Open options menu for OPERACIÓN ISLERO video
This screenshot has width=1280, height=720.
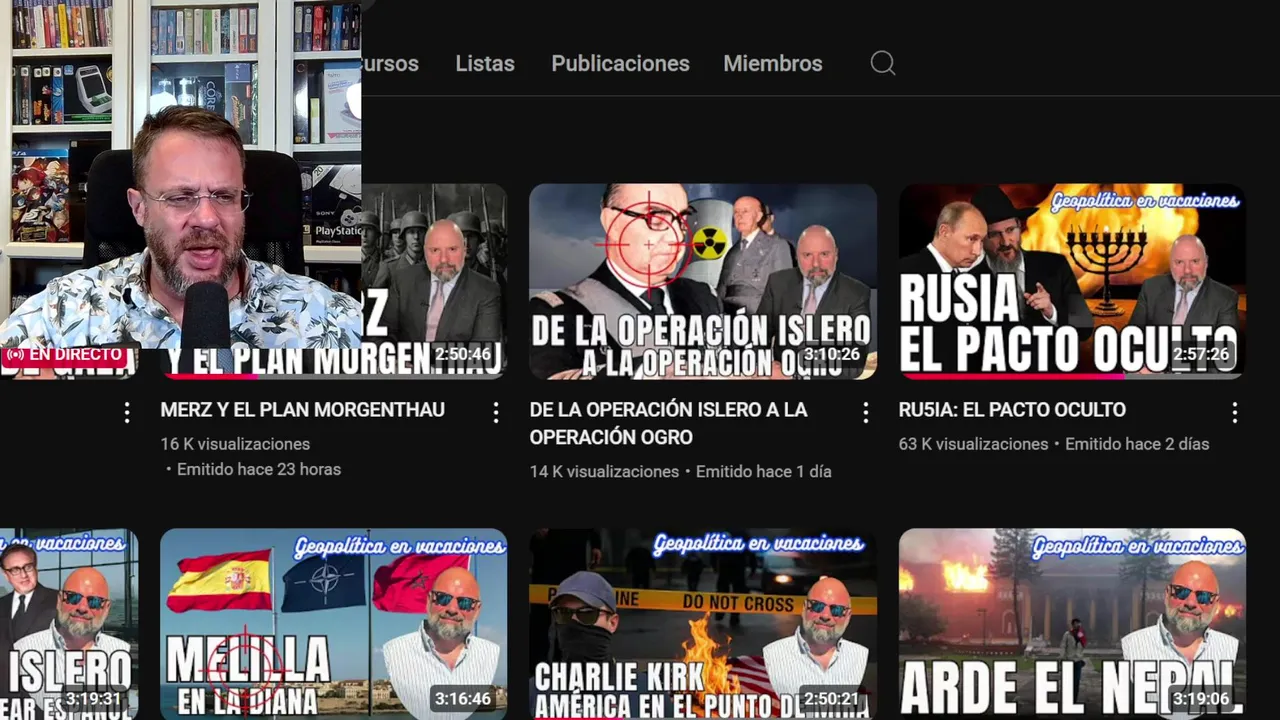coord(865,412)
